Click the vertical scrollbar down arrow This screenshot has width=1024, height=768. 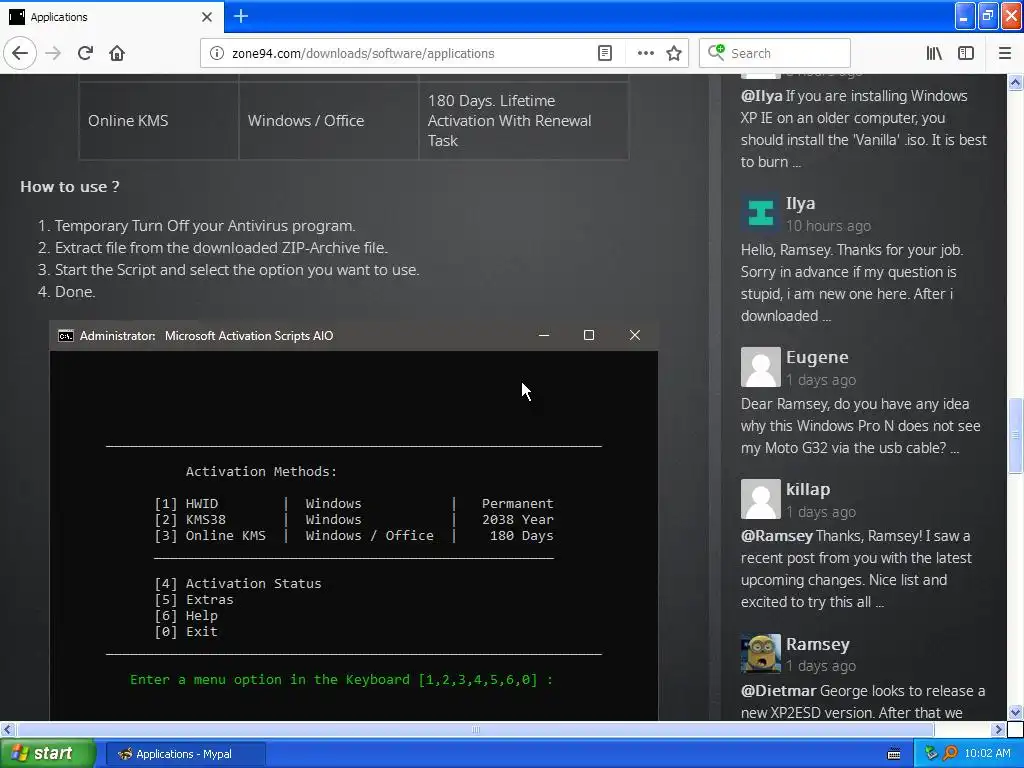click(1016, 712)
